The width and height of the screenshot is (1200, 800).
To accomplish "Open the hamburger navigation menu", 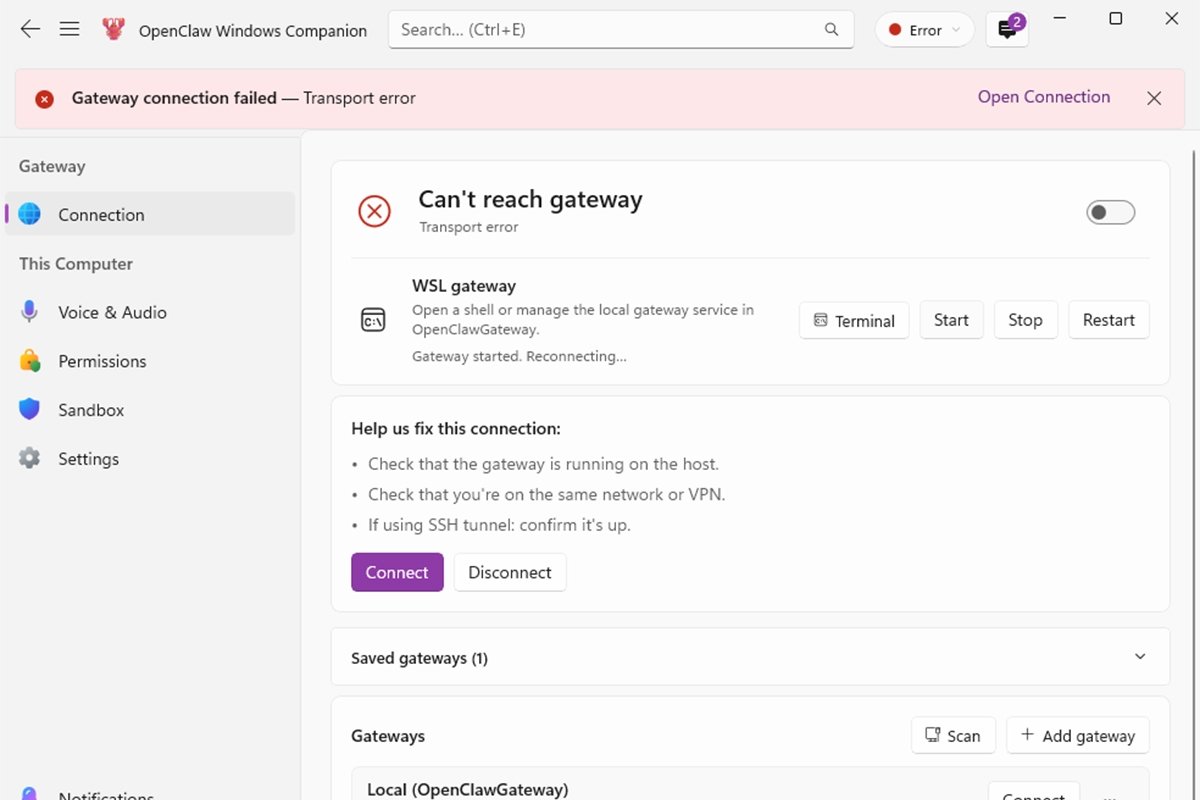I will point(69,30).
